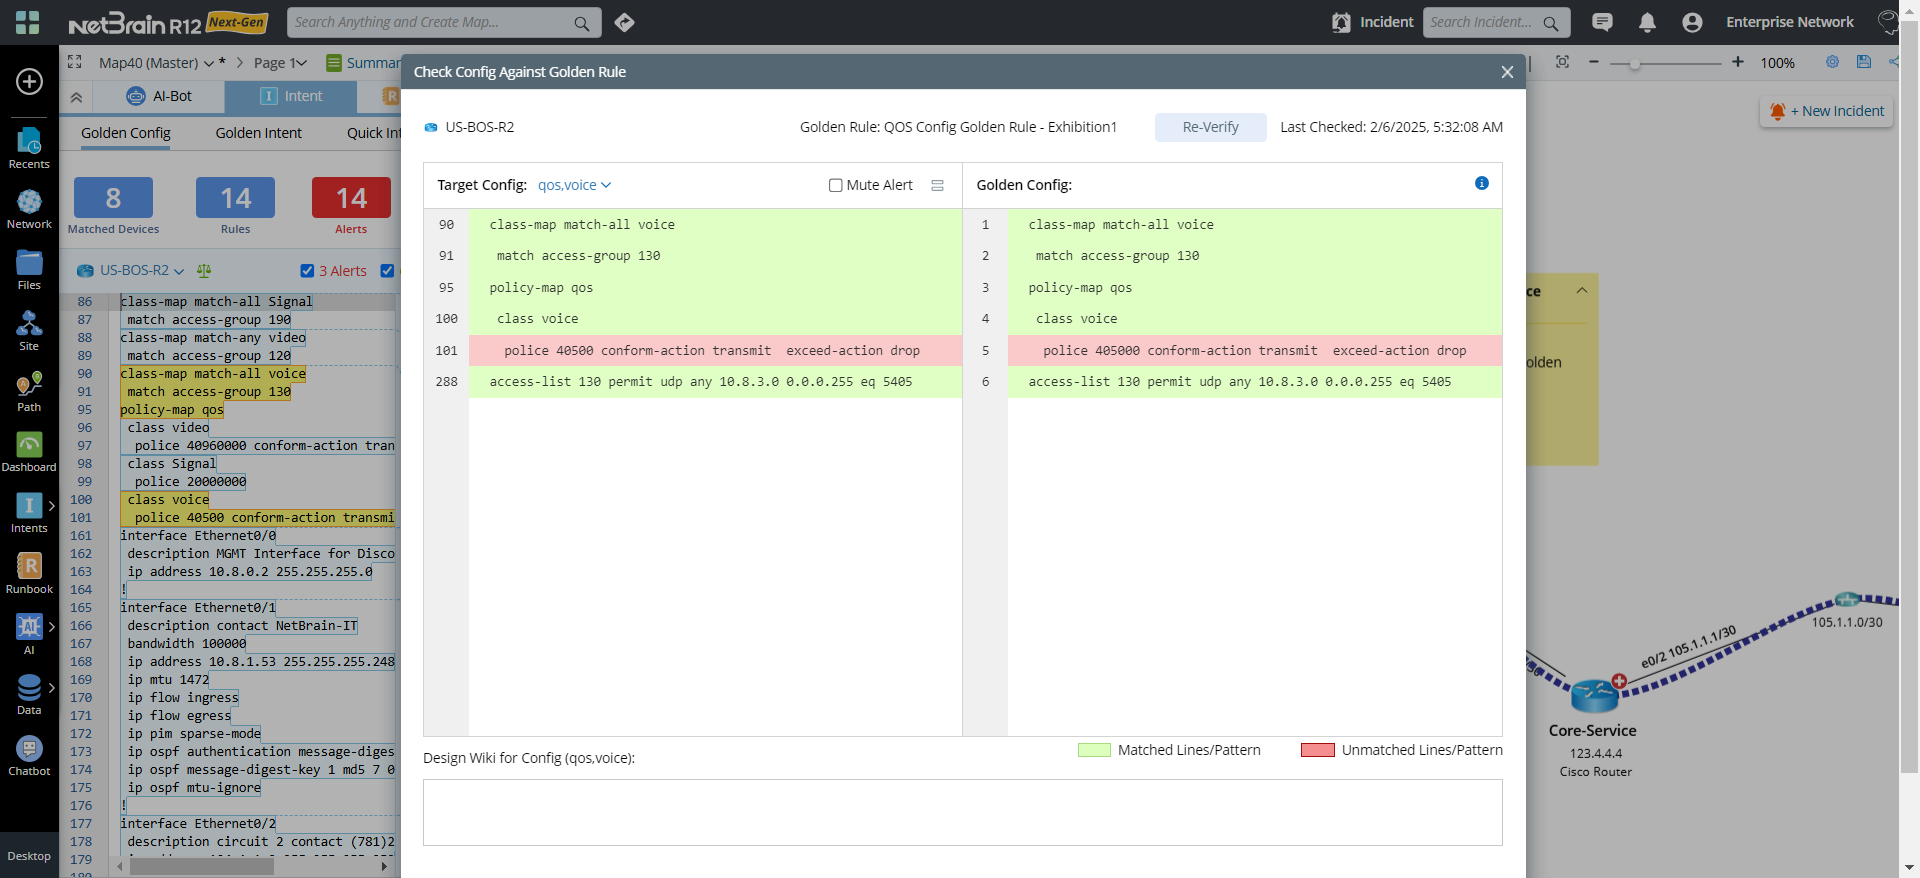
Task: Adjust the map zoom slider
Action: tap(1635, 63)
